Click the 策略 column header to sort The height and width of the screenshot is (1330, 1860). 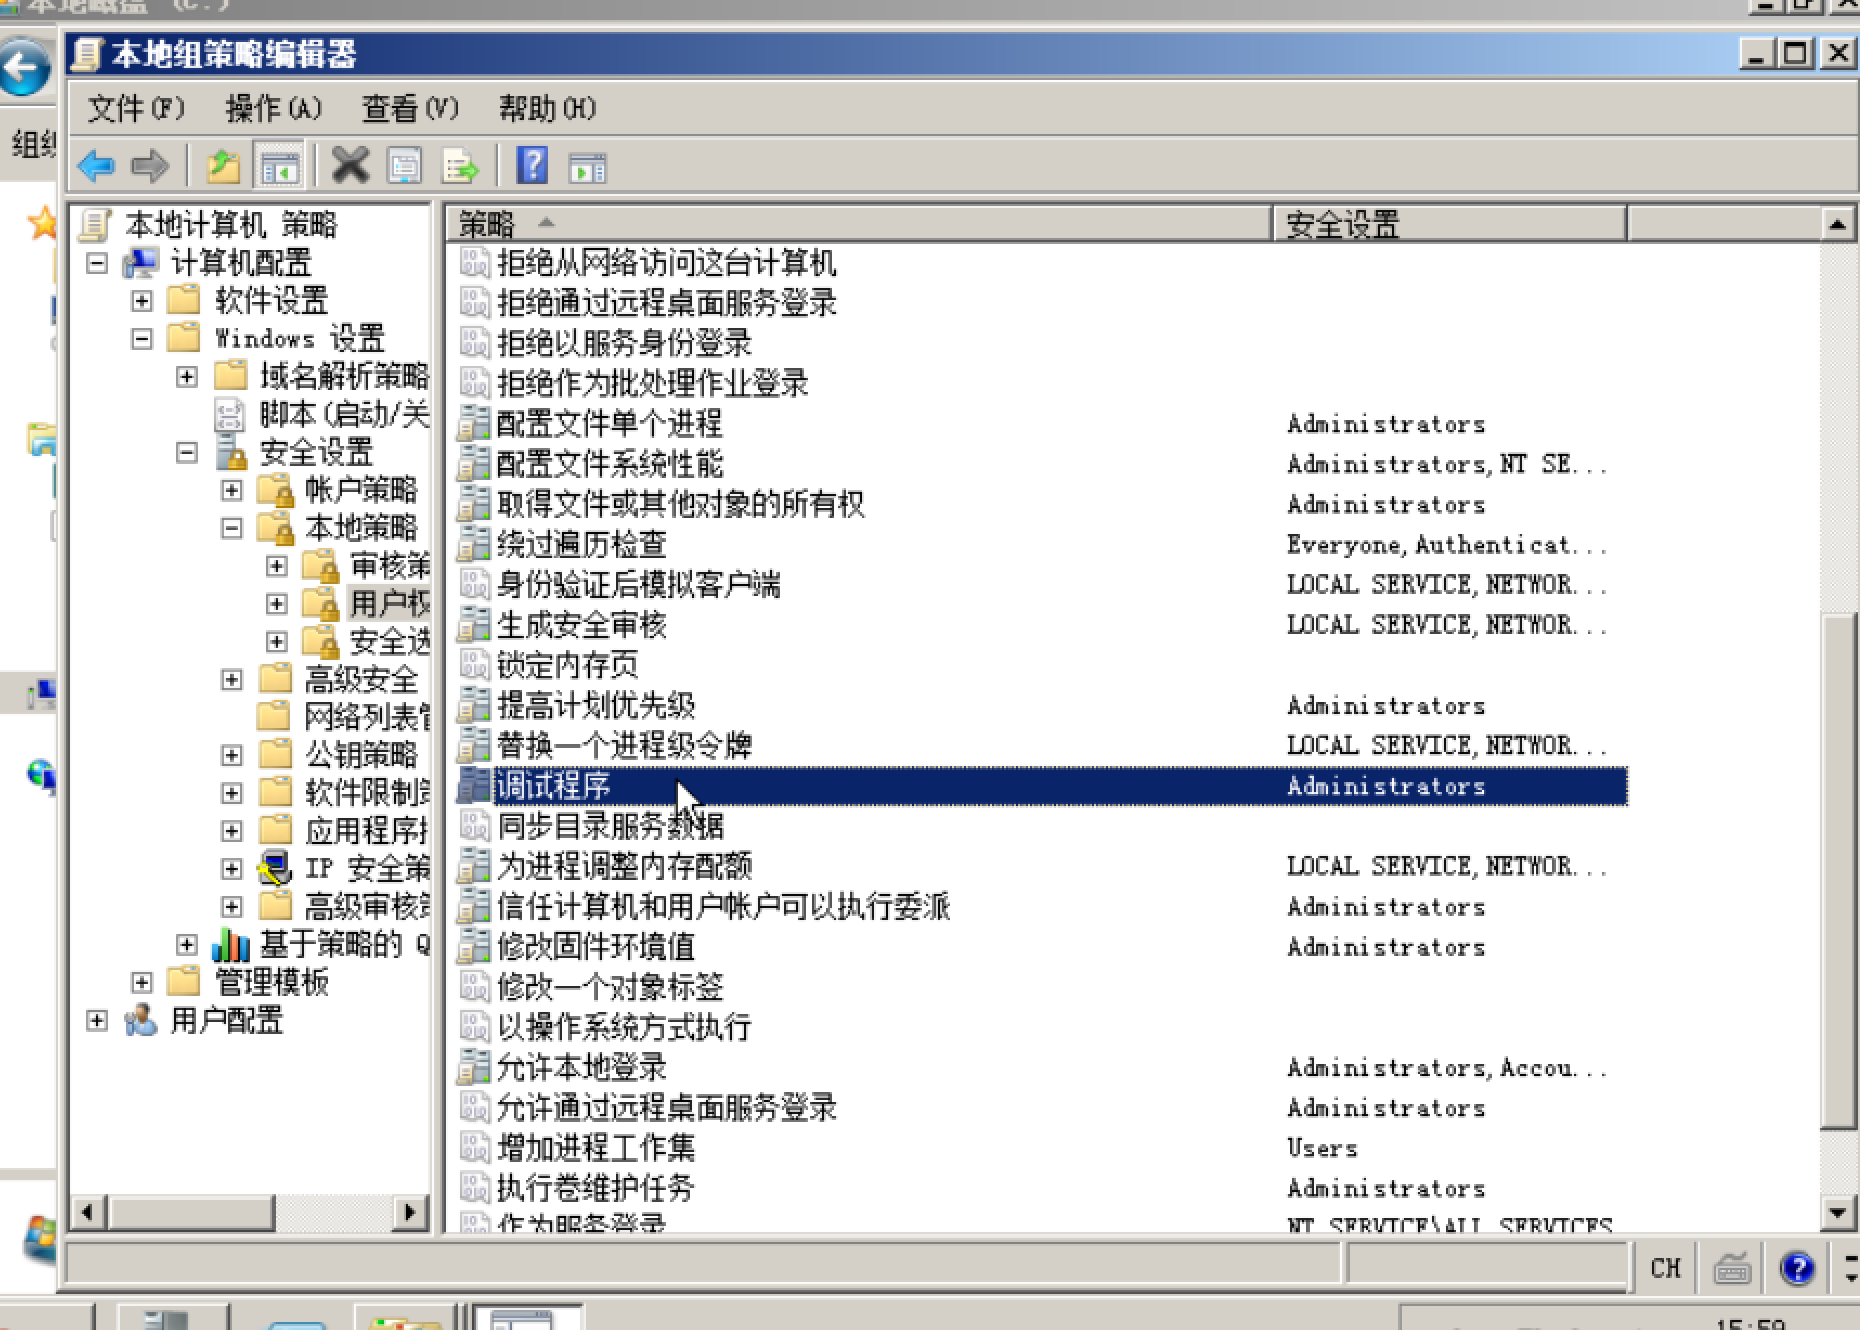485,224
